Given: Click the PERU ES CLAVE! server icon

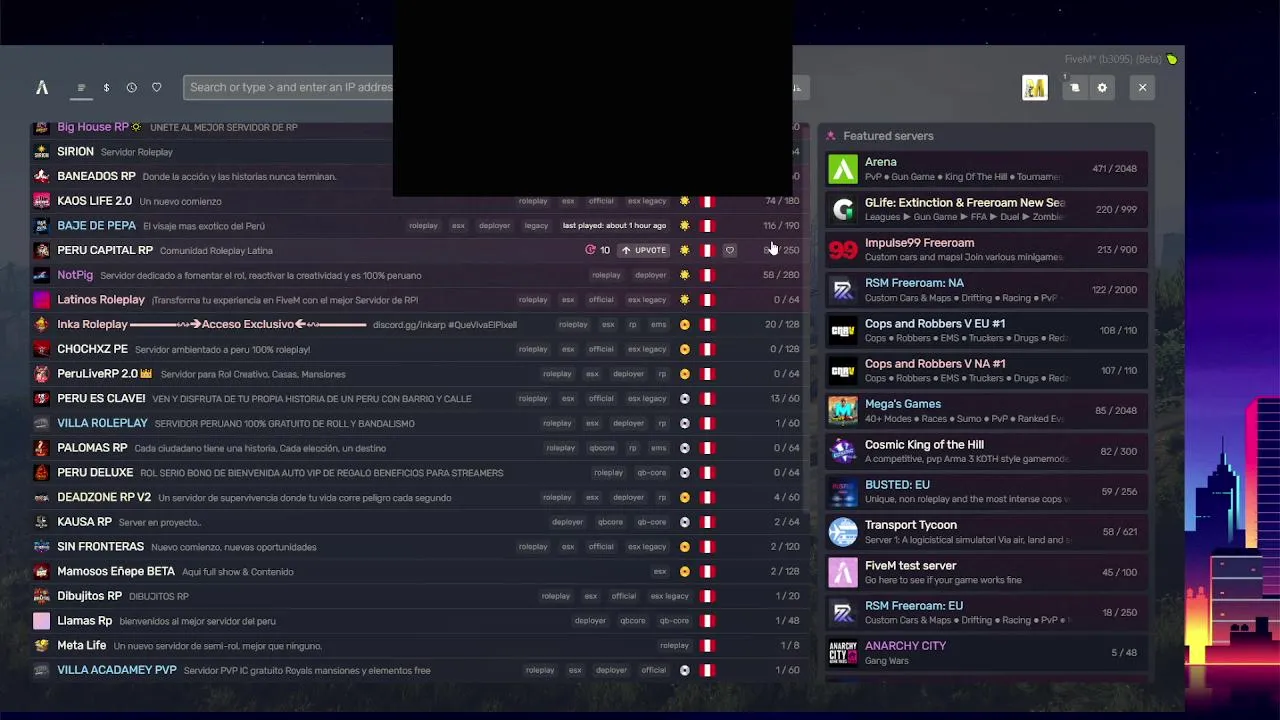Looking at the screenshot, I should pos(41,398).
